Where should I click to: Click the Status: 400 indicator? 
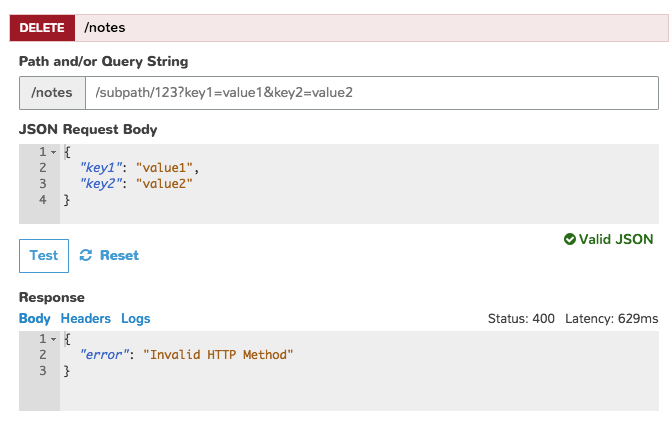(x=521, y=318)
